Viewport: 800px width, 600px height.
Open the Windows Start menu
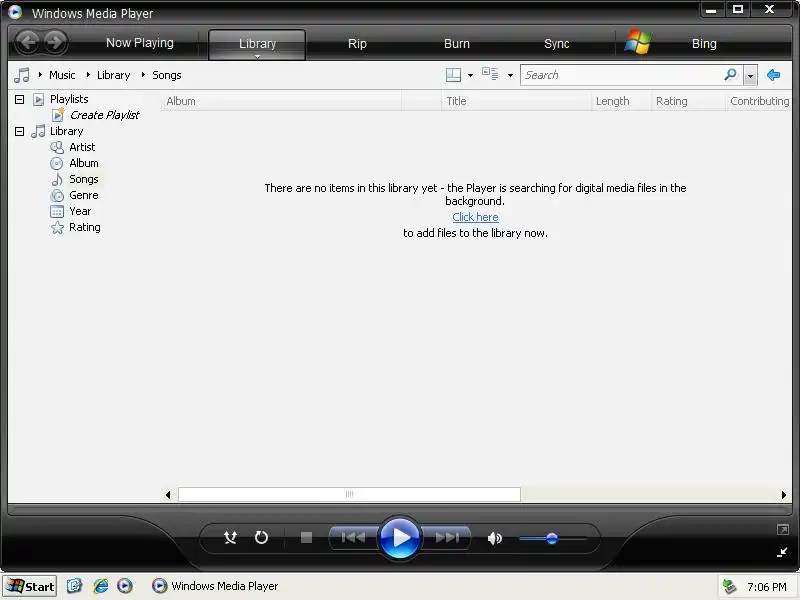click(30, 586)
